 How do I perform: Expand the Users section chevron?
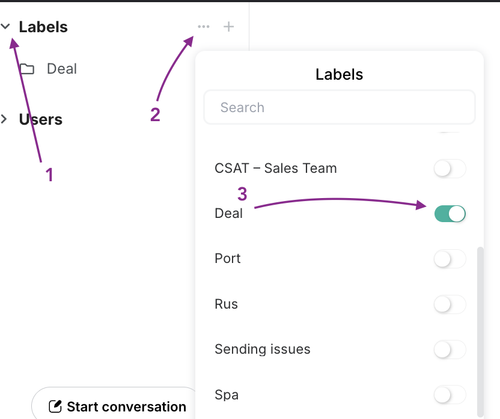(x=4, y=119)
